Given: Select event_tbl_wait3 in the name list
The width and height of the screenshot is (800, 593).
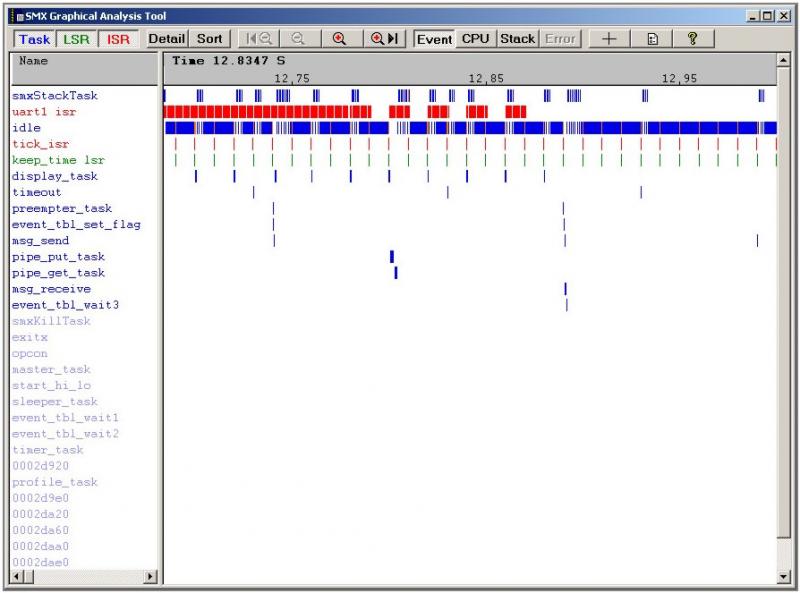Looking at the screenshot, I should [65, 305].
